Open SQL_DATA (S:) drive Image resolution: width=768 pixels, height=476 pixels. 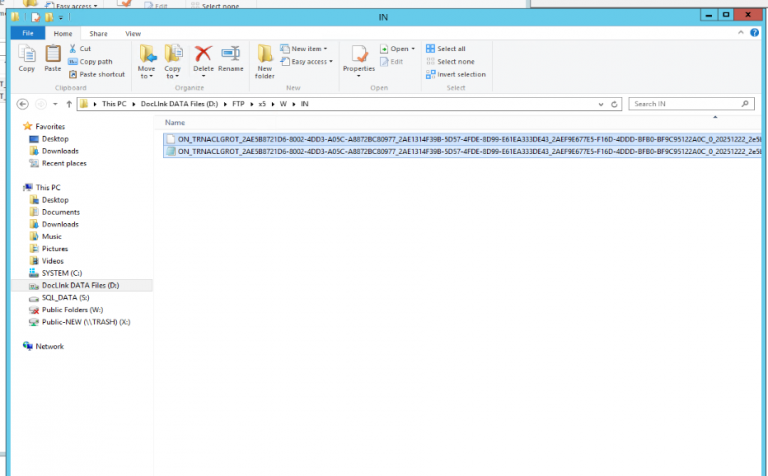click(65, 297)
